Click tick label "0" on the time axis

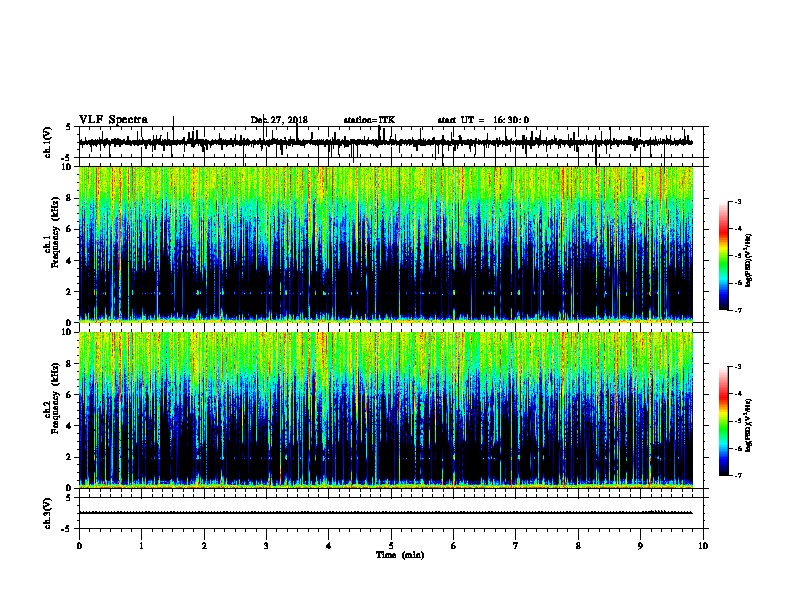[x=79, y=546]
